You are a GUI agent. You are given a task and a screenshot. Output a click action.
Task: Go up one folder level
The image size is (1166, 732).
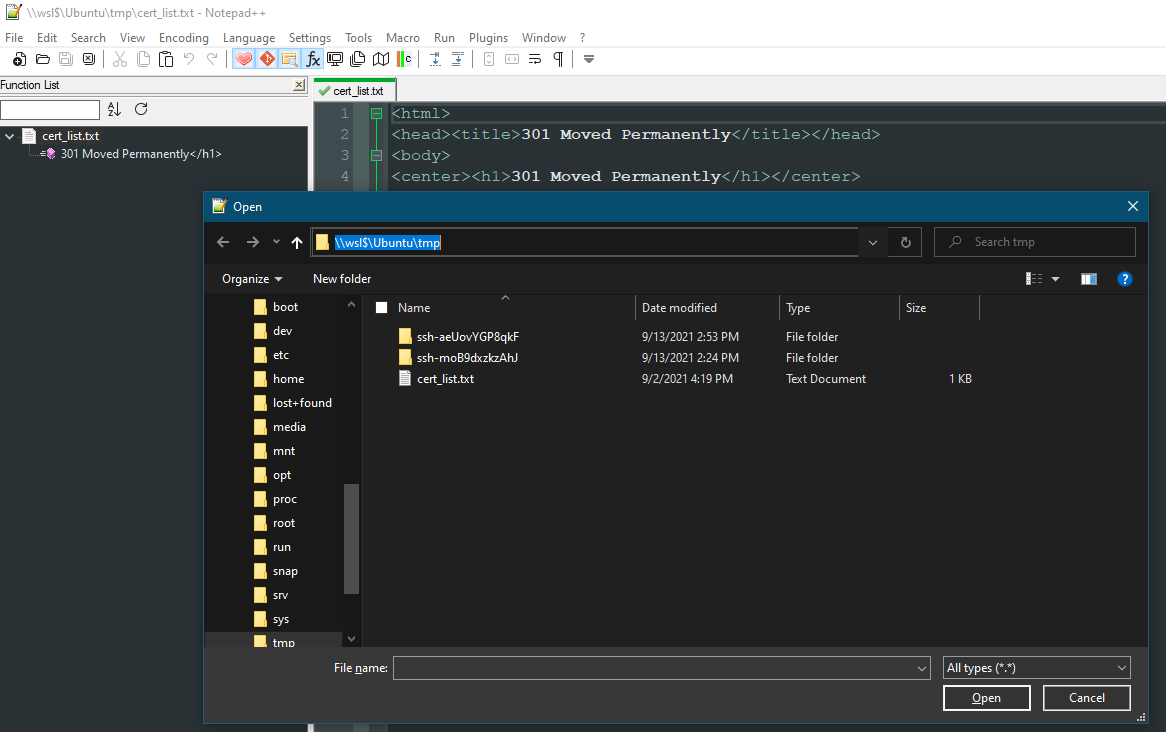[297, 243]
